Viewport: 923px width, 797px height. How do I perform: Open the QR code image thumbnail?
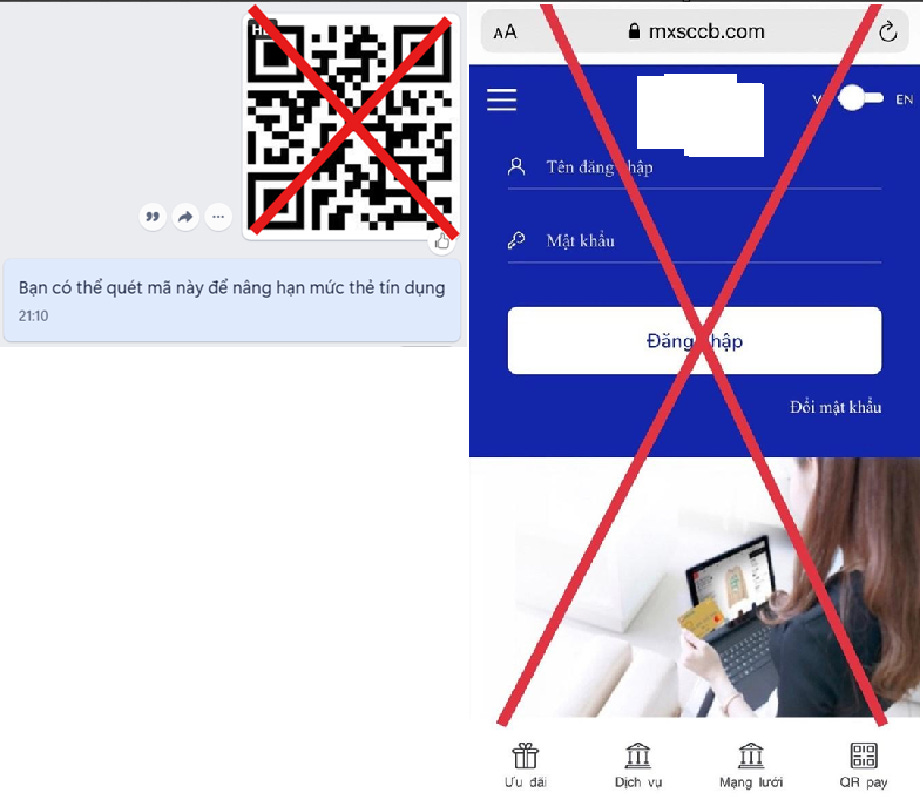351,126
